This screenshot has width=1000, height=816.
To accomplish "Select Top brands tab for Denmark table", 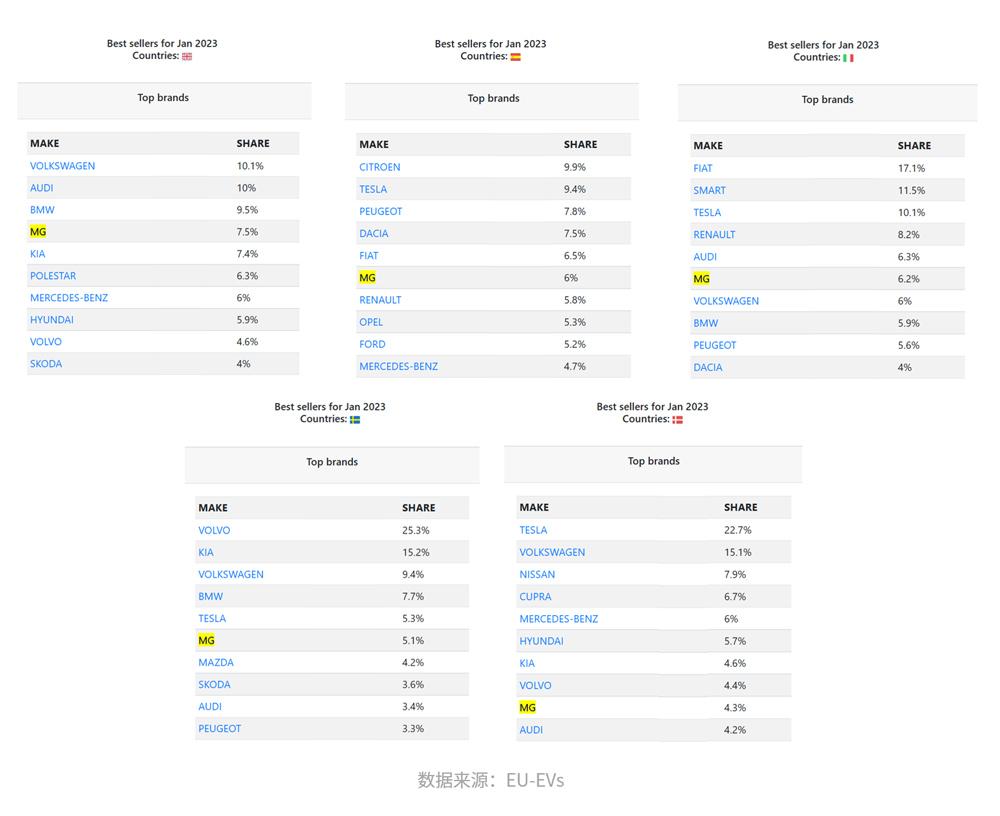I will [653, 461].
